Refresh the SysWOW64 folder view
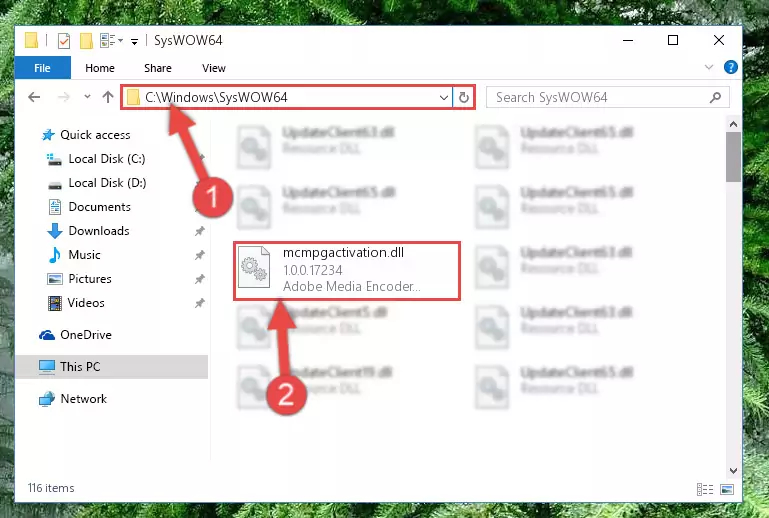This screenshot has height=518, width=769. [x=463, y=98]
